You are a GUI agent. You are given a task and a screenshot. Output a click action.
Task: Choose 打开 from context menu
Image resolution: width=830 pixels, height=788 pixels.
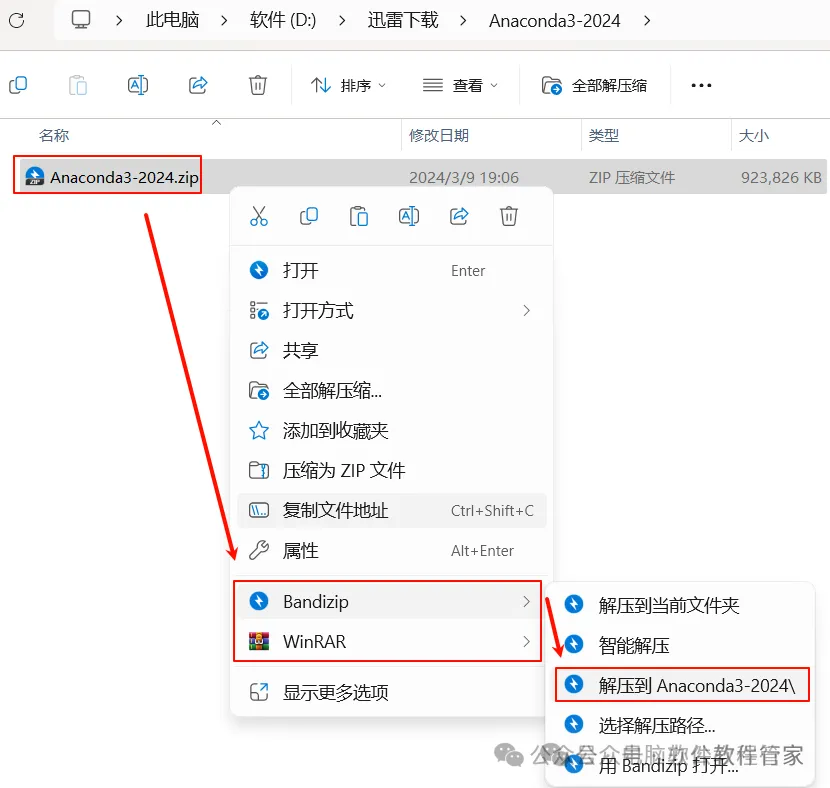pyautogui.click(x=392, y=270)
